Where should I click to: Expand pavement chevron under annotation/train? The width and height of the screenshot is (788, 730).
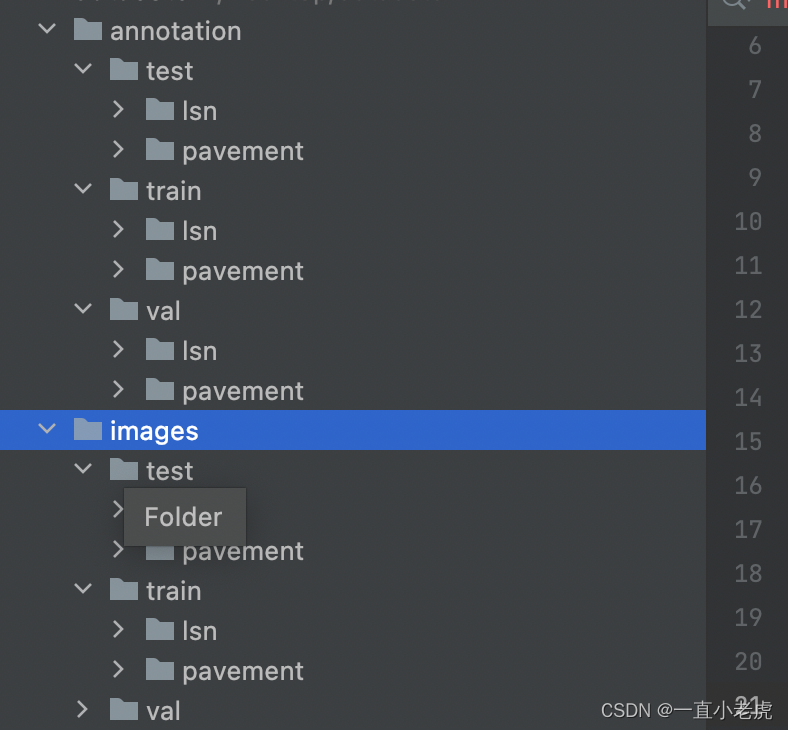tap(118, 270)
